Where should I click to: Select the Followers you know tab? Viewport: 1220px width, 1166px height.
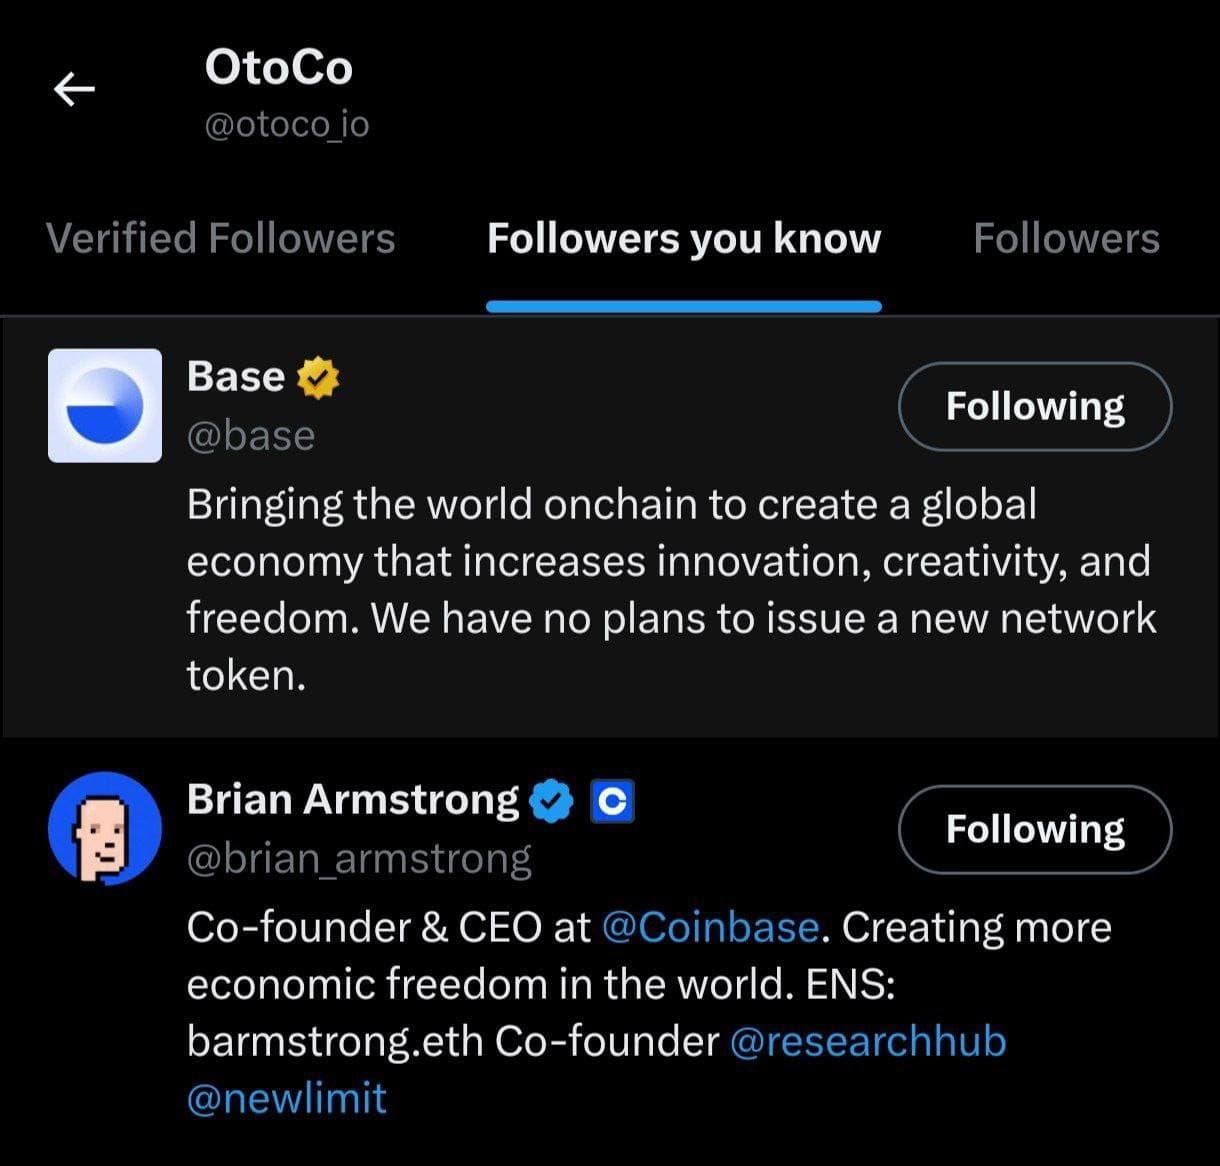tap(684, 239)
